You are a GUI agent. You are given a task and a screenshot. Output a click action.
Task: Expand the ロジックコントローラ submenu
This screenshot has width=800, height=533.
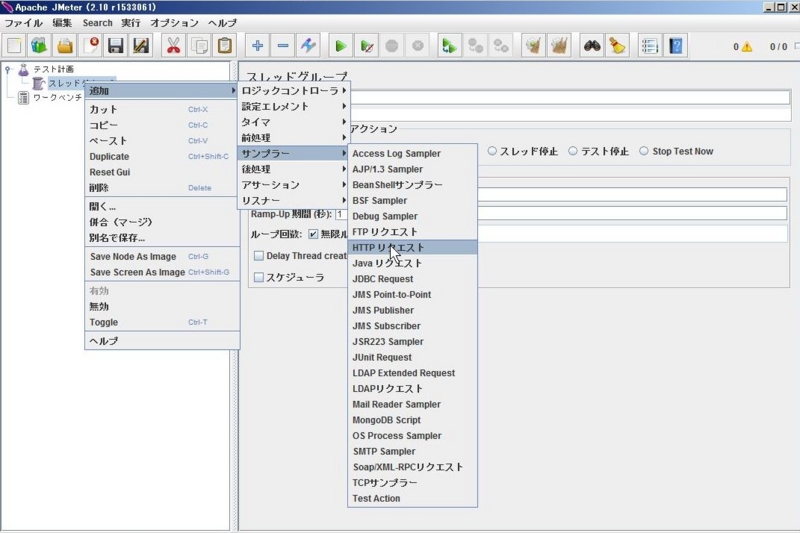[294, 91]
